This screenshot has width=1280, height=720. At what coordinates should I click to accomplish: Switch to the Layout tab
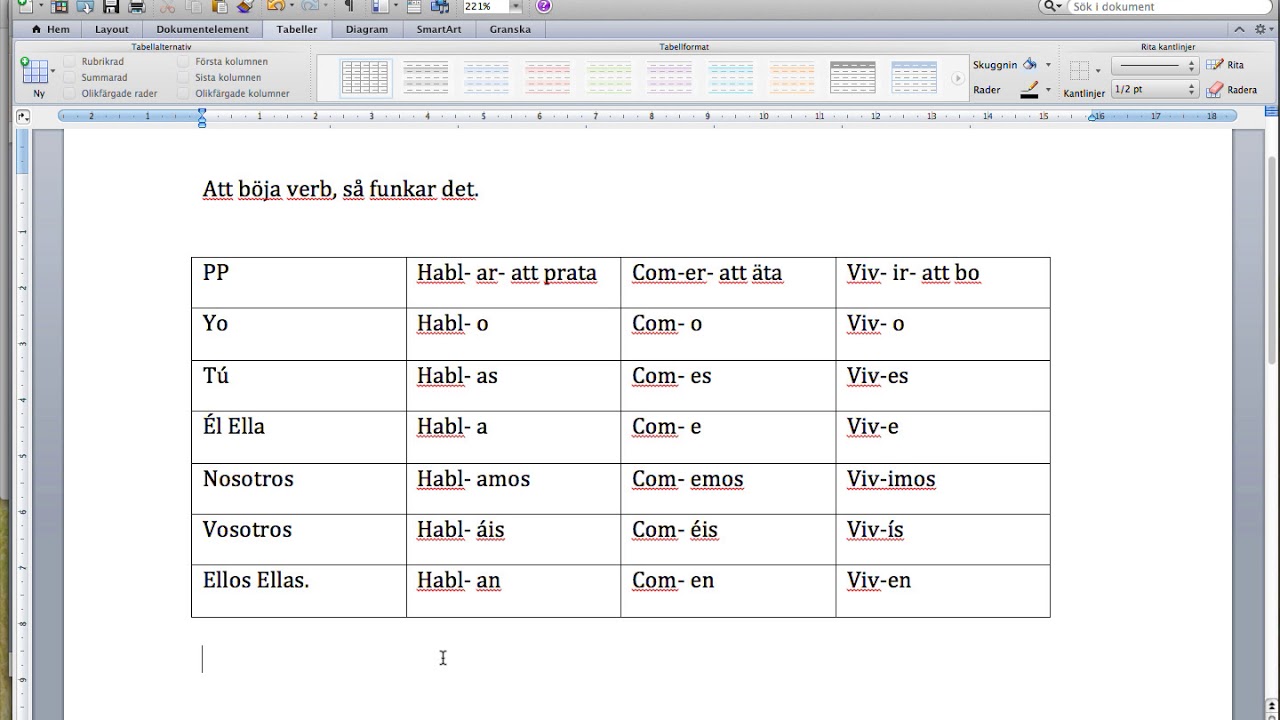112,29
